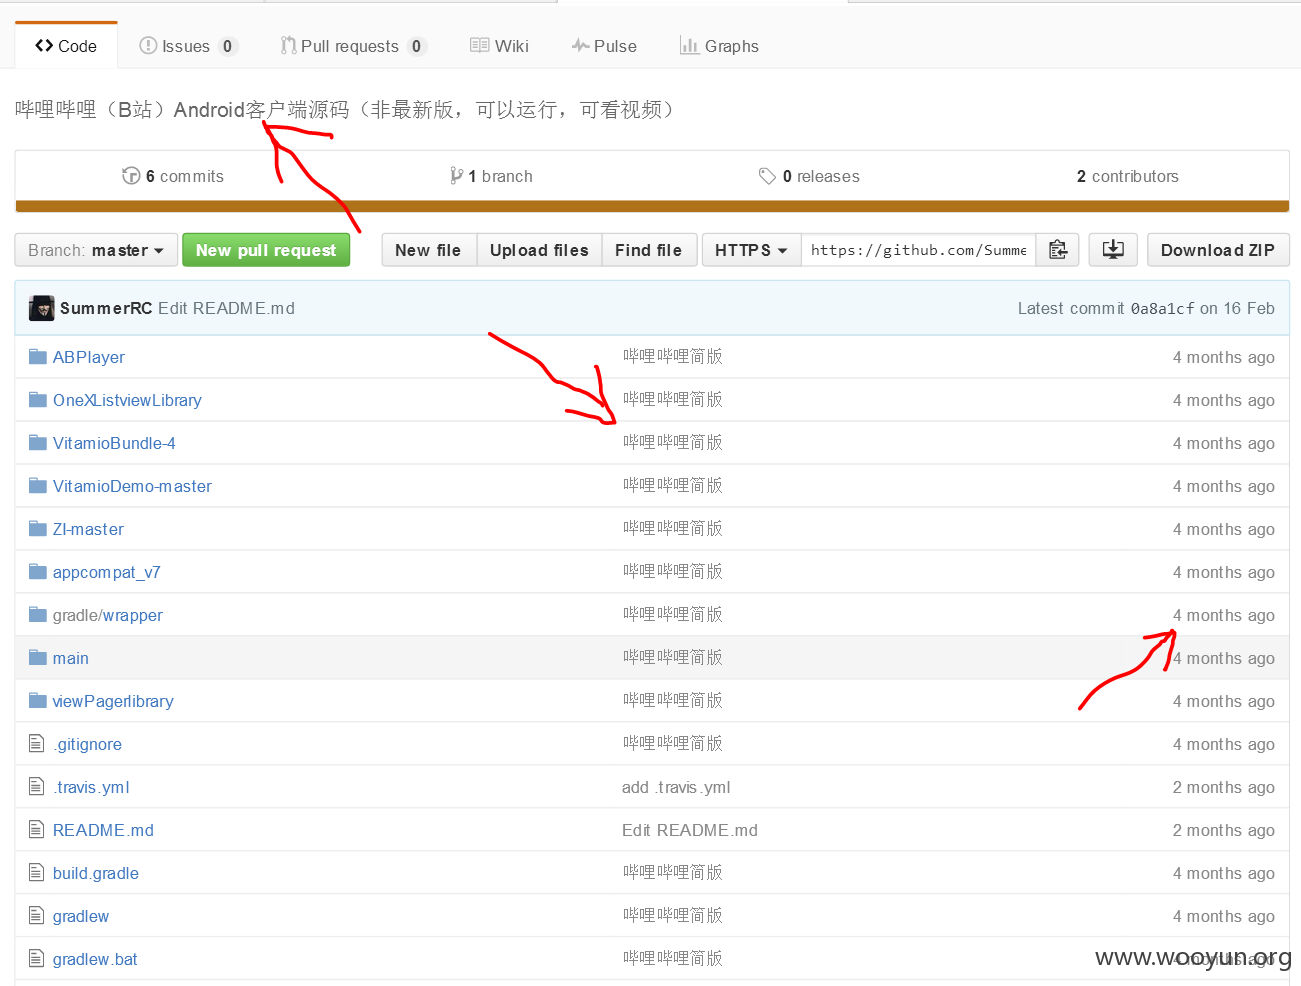Open the main folder link
Image resolution: width=1301 pixels, height=986 pixels.
point(71,658)
